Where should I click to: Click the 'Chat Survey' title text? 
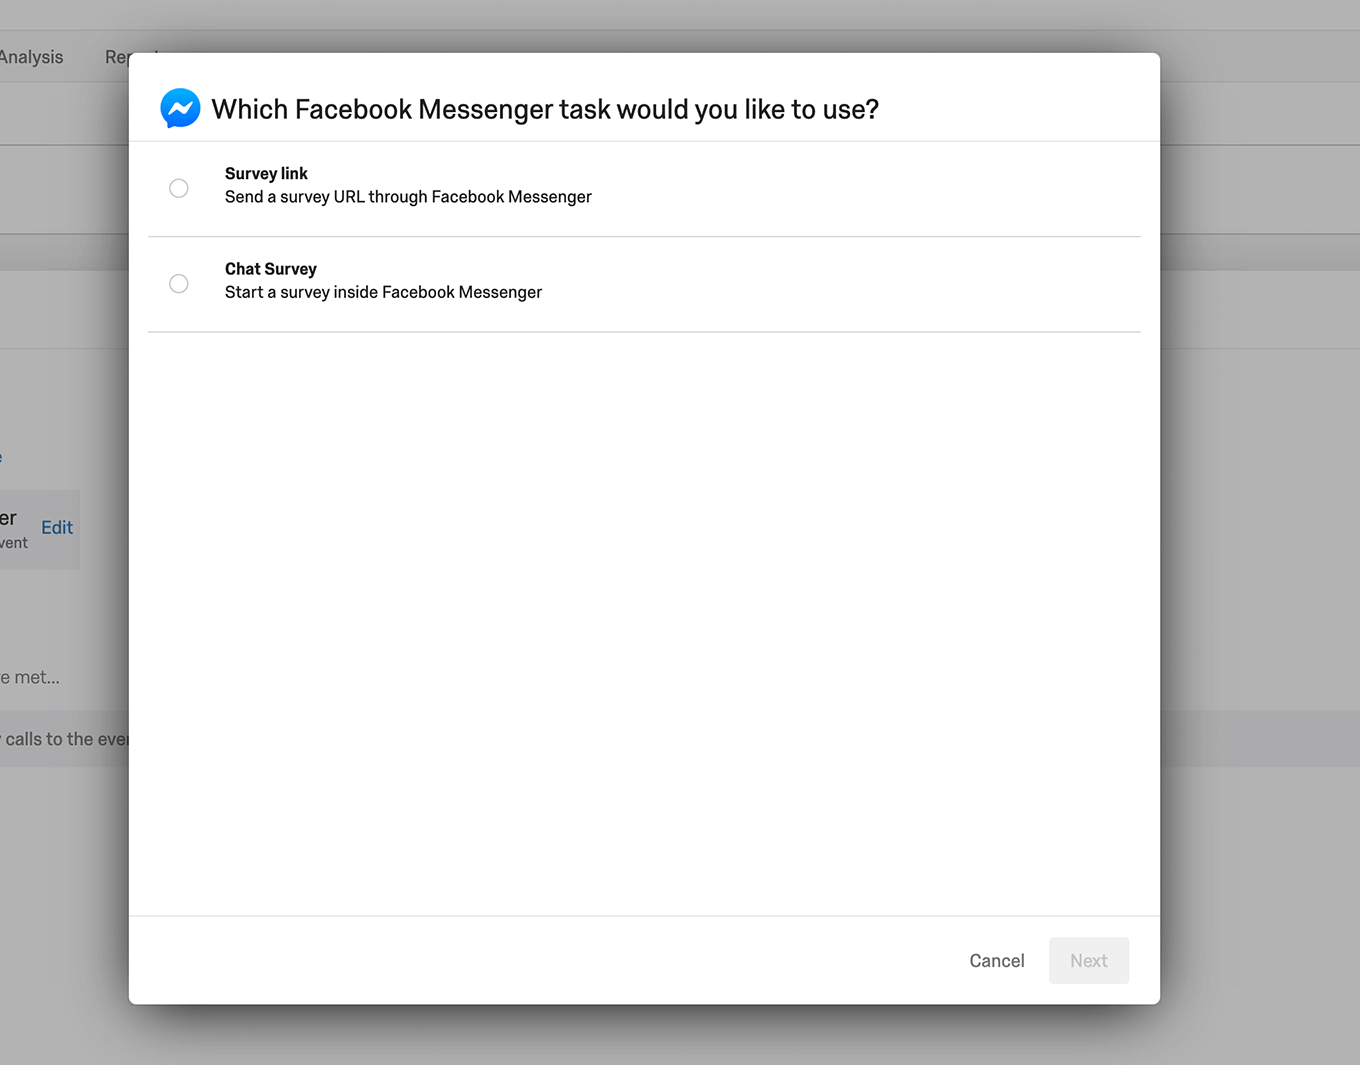click(271, 269)
